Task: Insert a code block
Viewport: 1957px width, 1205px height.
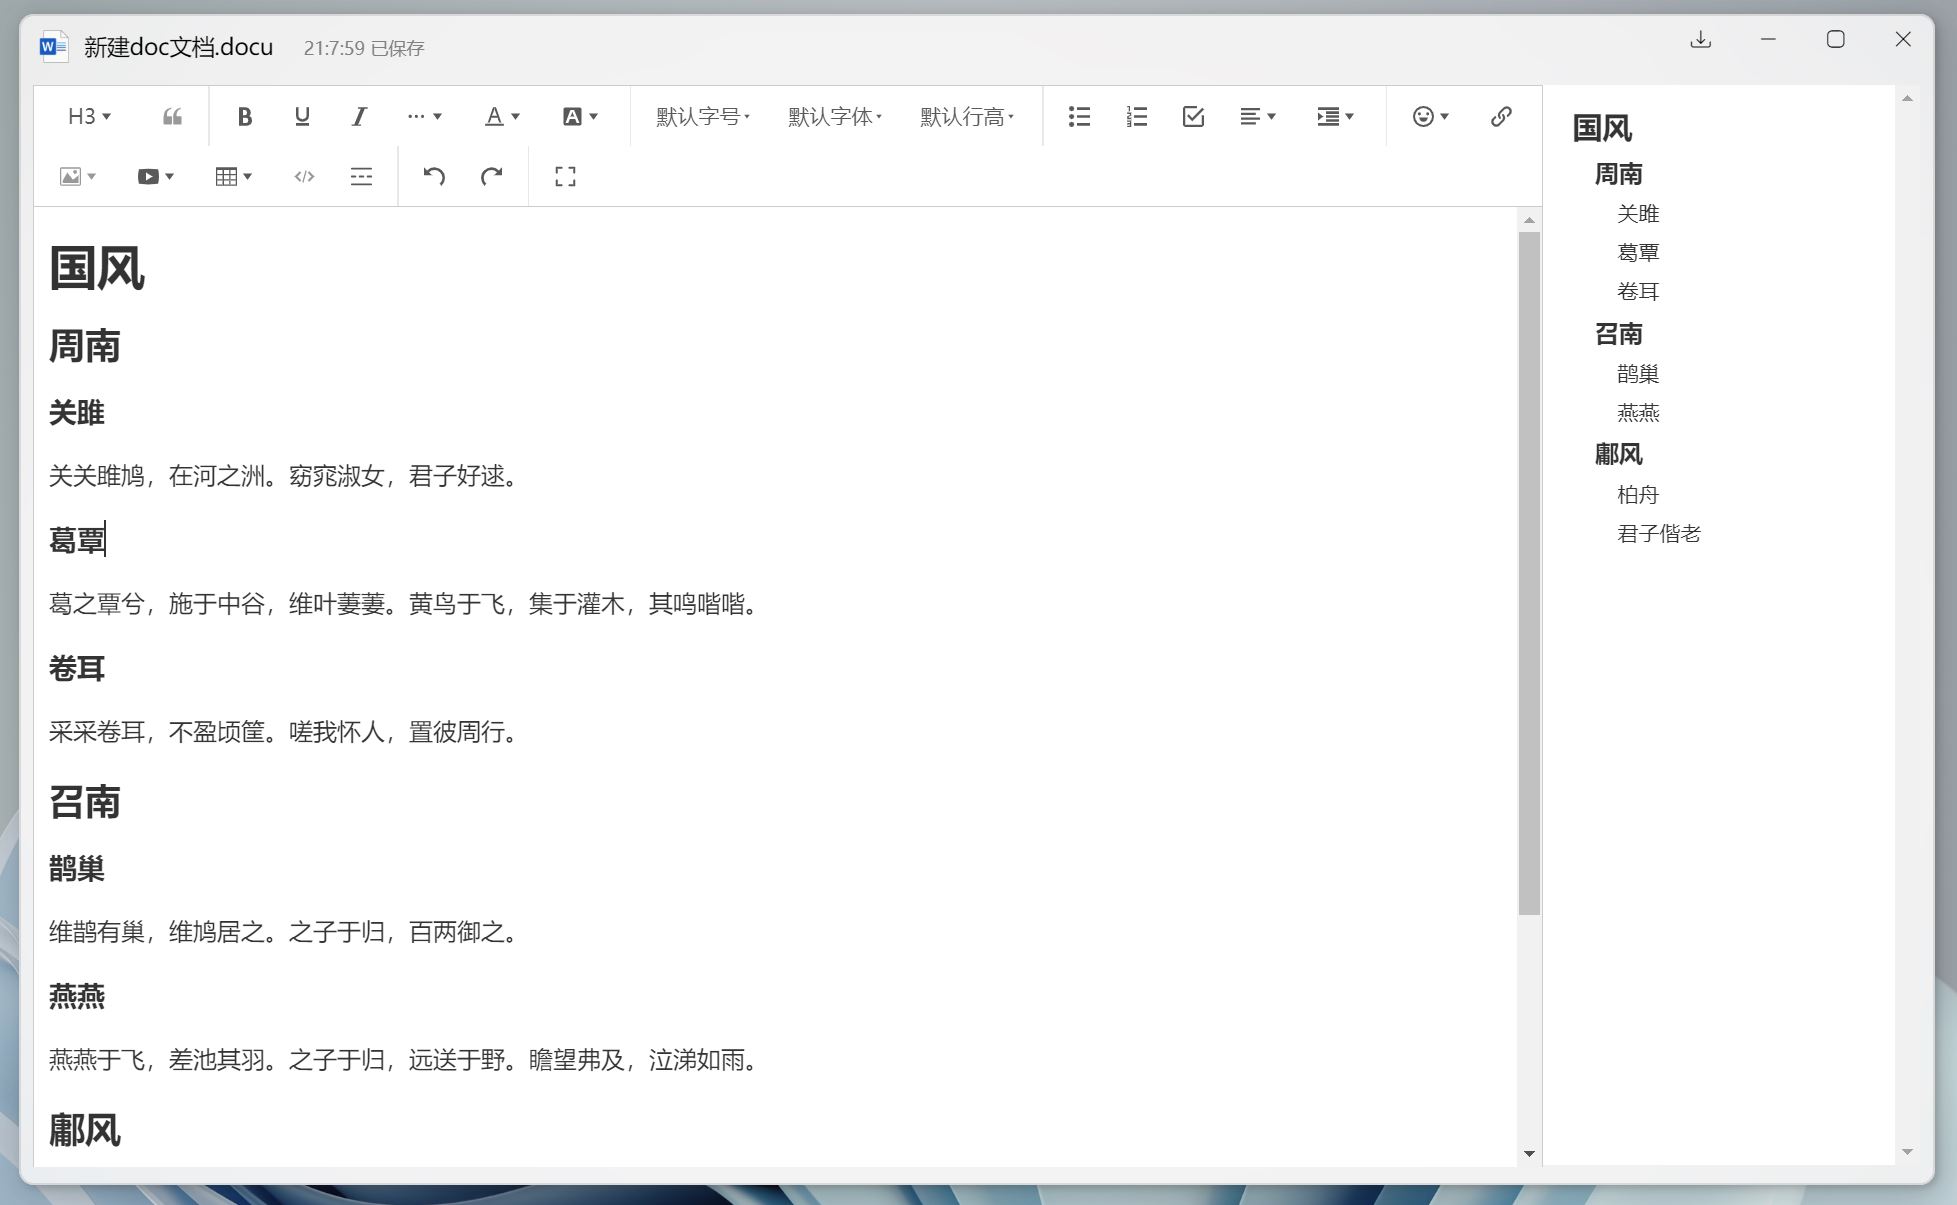Action: tap(303, 176)
